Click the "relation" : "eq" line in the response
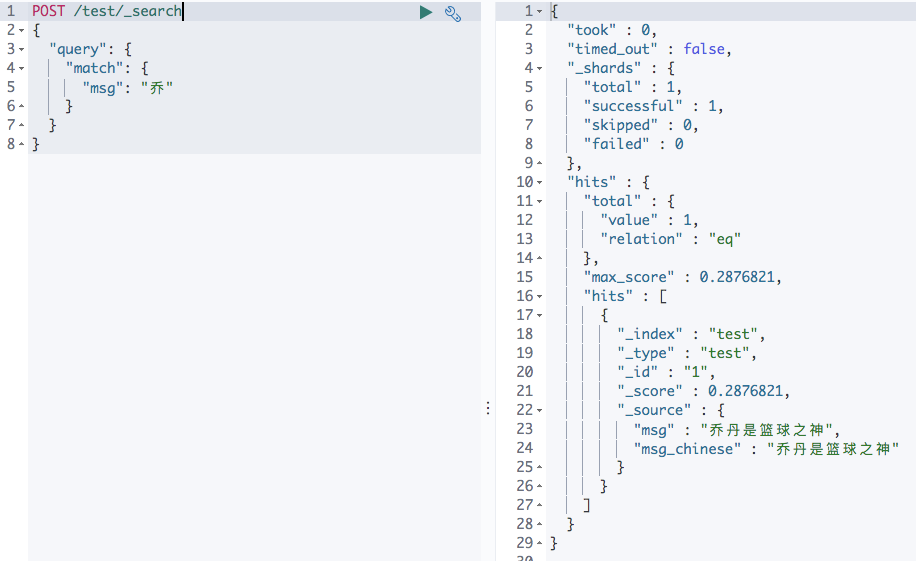The image size is (916, 561). coord(671,239)
